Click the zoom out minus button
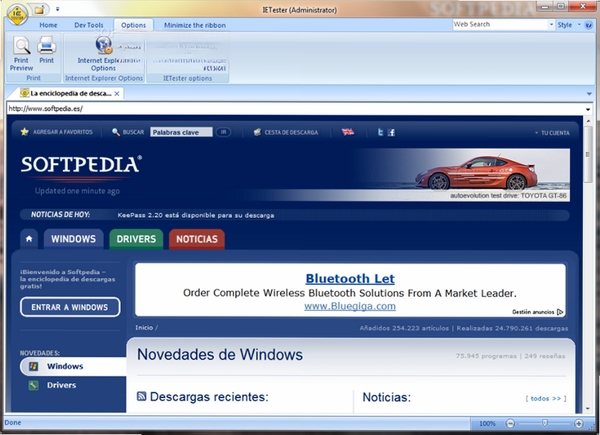The height and width of the screenshot is (435, 600). click(510, 423)
